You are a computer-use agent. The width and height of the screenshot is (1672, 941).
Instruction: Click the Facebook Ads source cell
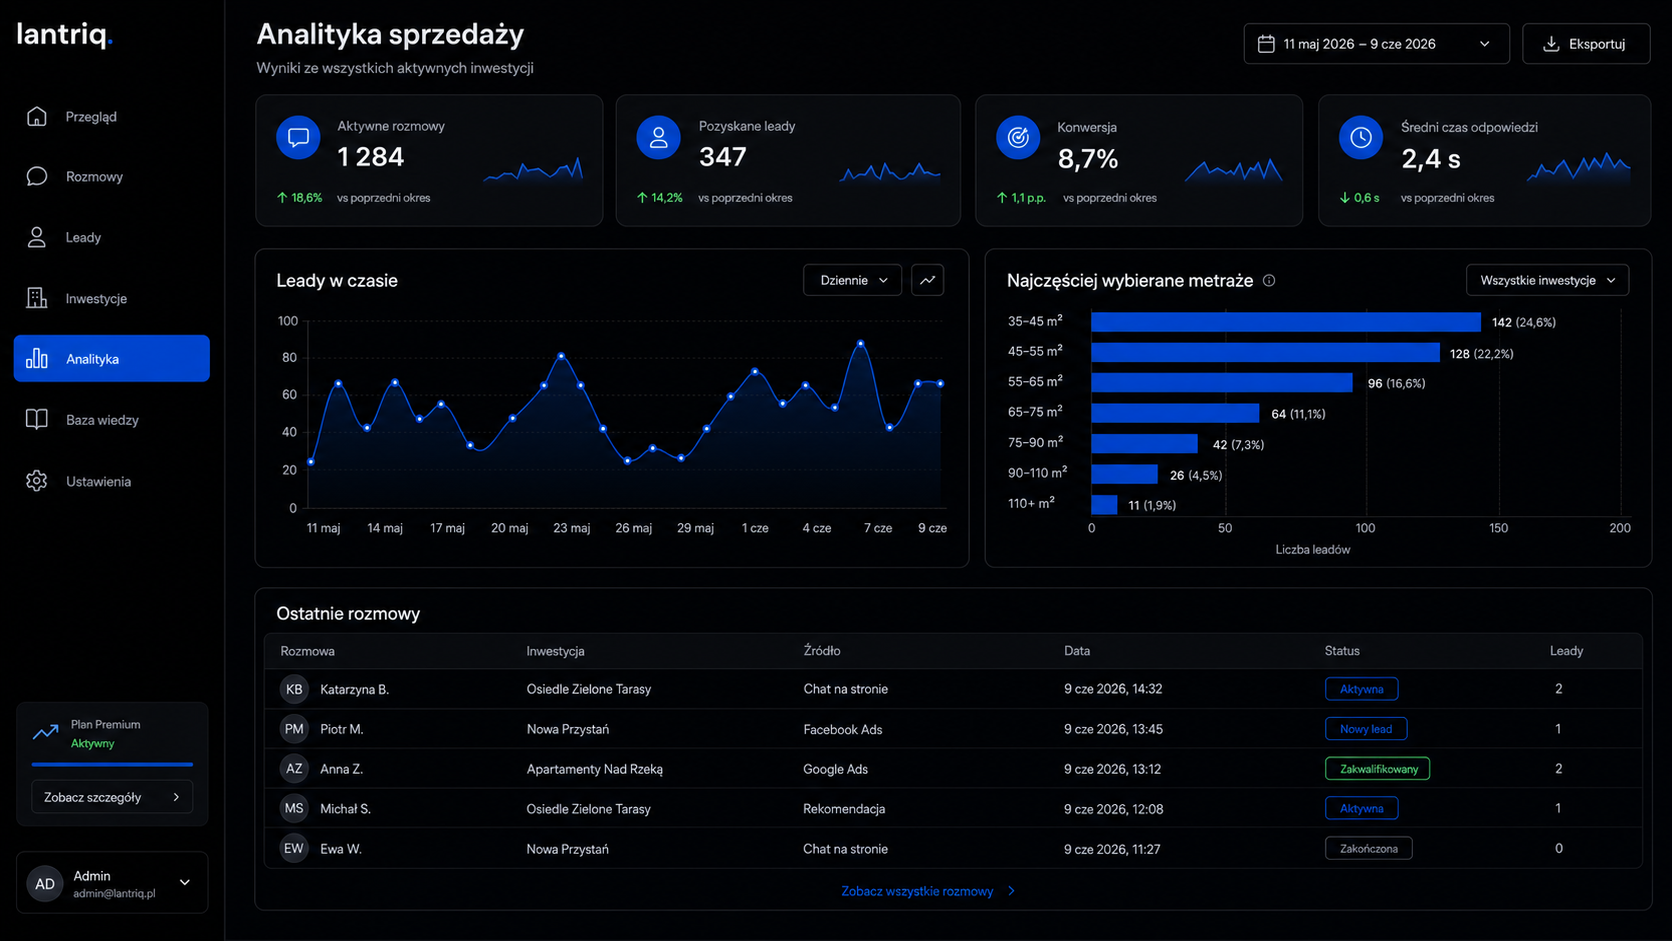tap(843, 729)
